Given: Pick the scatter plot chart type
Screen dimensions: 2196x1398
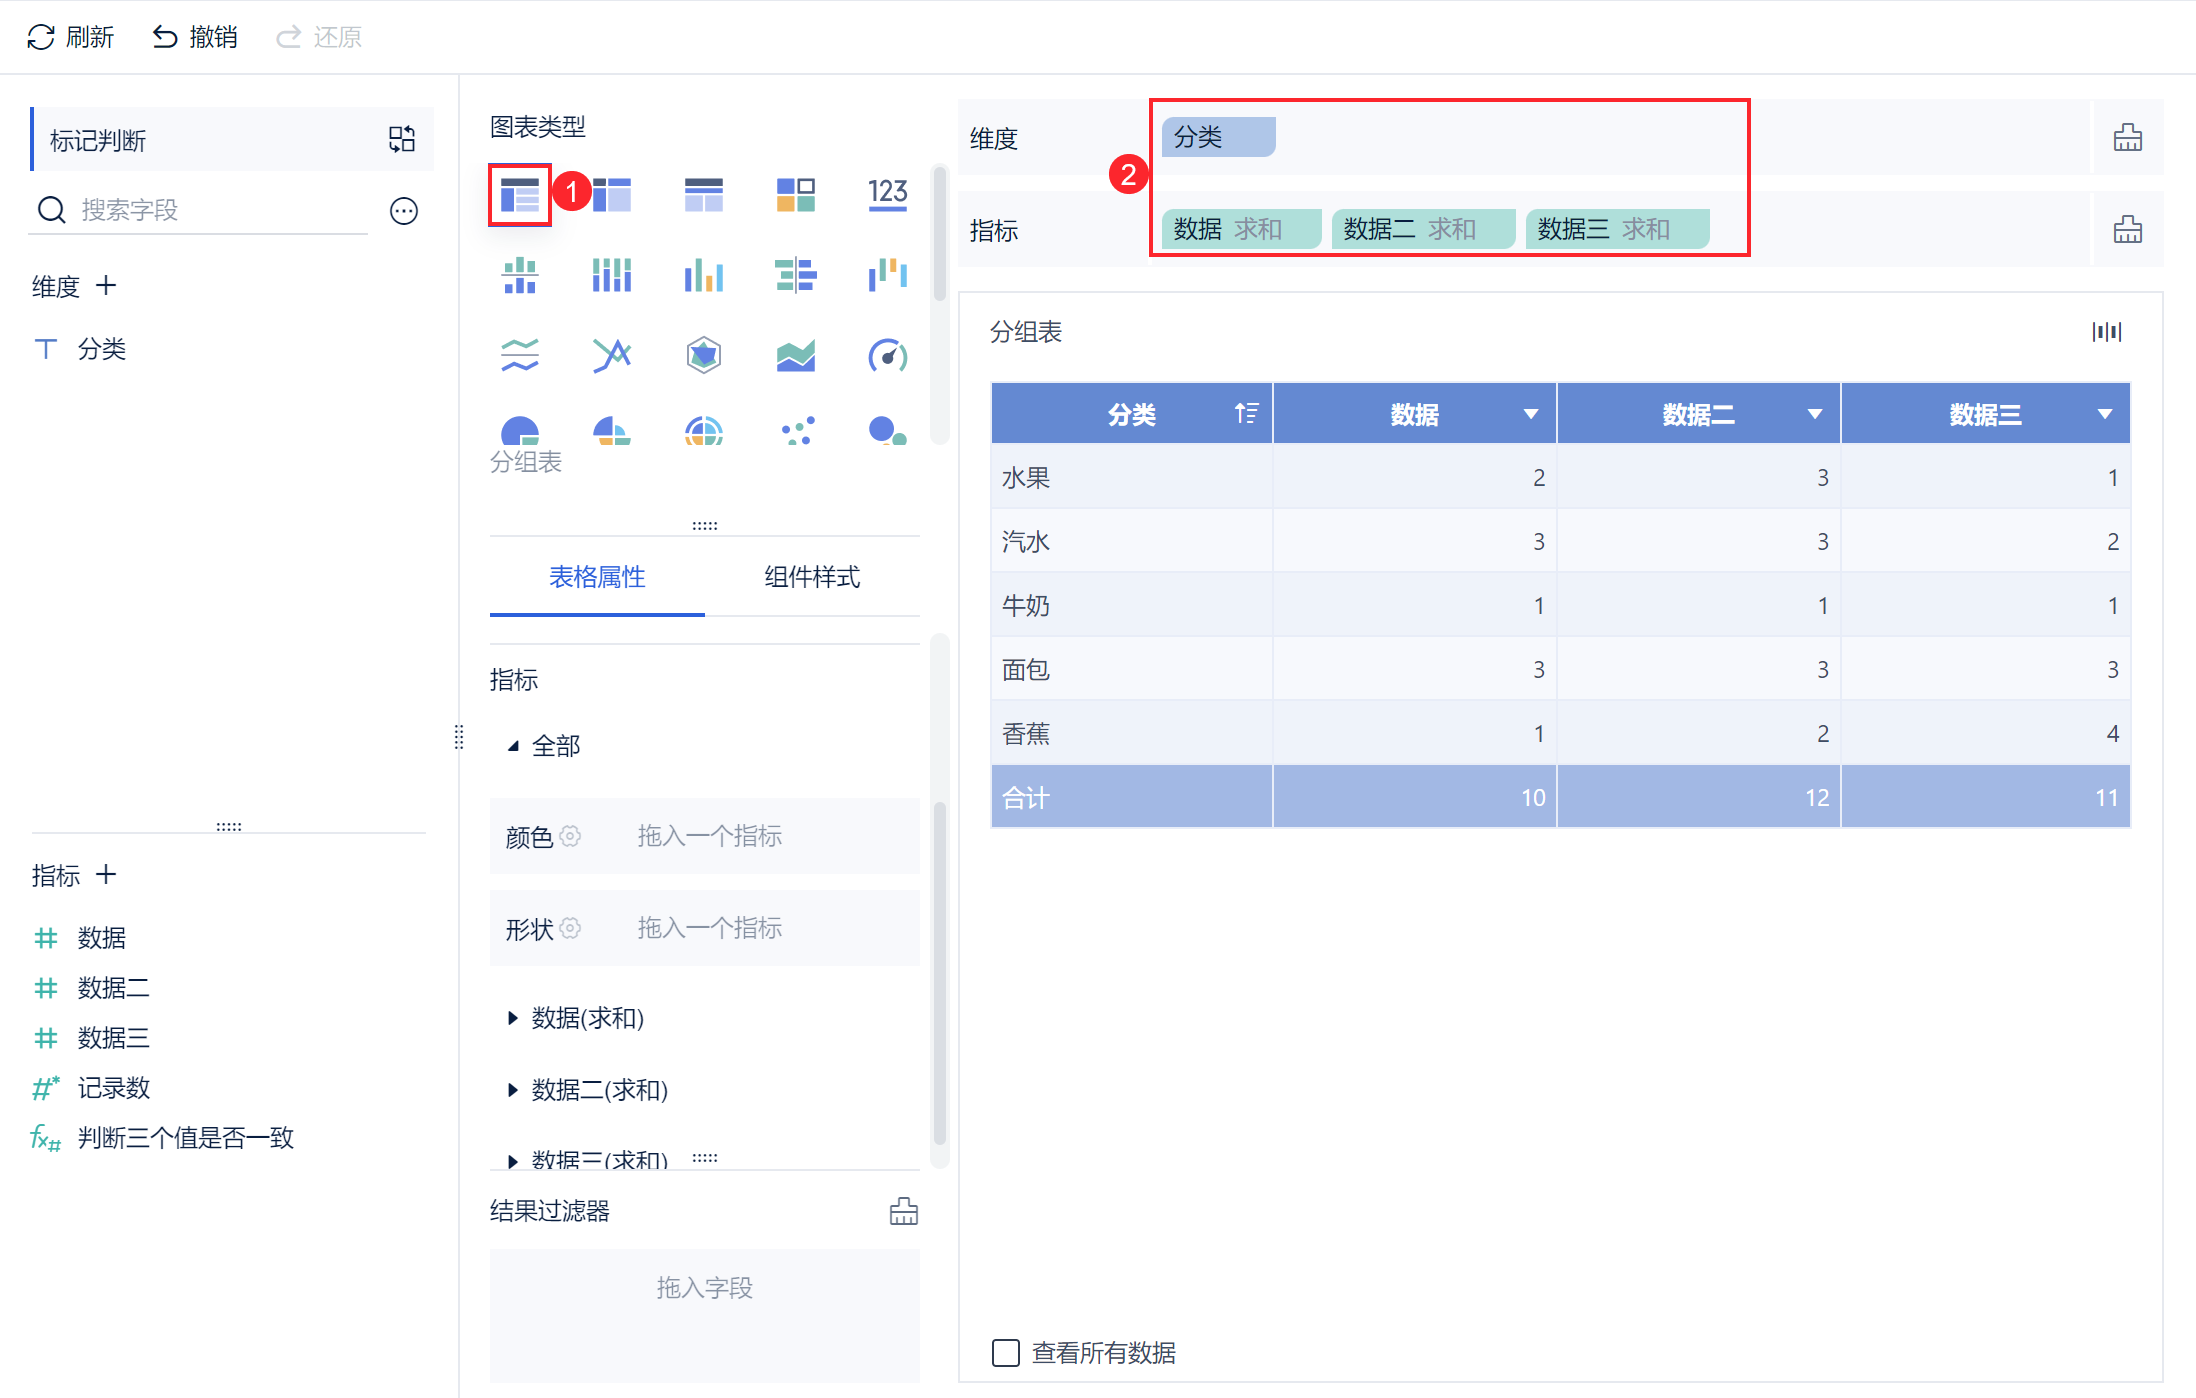Looking at the screenshot, I should [x=797, y=431].
